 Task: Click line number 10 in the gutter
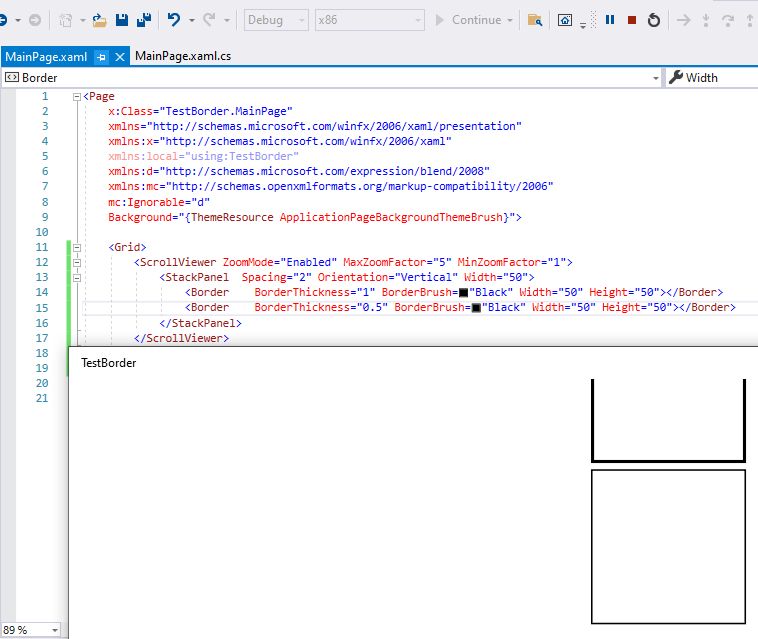click(42, 232)
